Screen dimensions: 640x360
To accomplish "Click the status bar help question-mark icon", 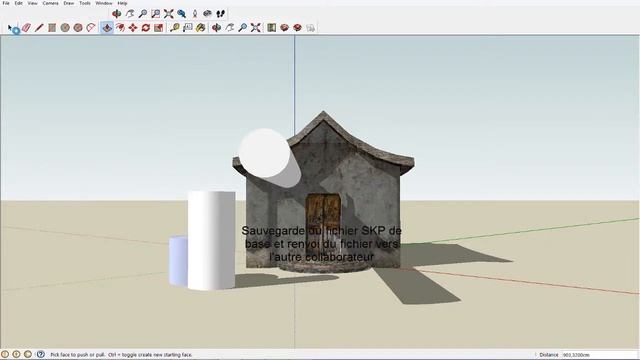I will tap(40, 354).
